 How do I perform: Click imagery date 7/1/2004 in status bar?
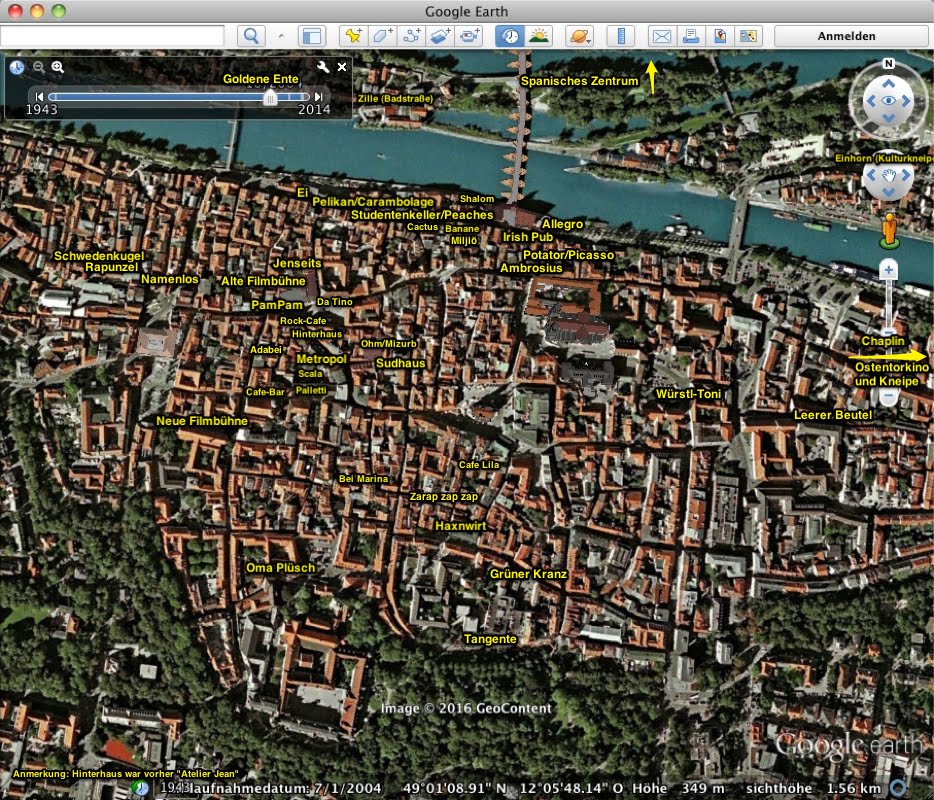347,788
